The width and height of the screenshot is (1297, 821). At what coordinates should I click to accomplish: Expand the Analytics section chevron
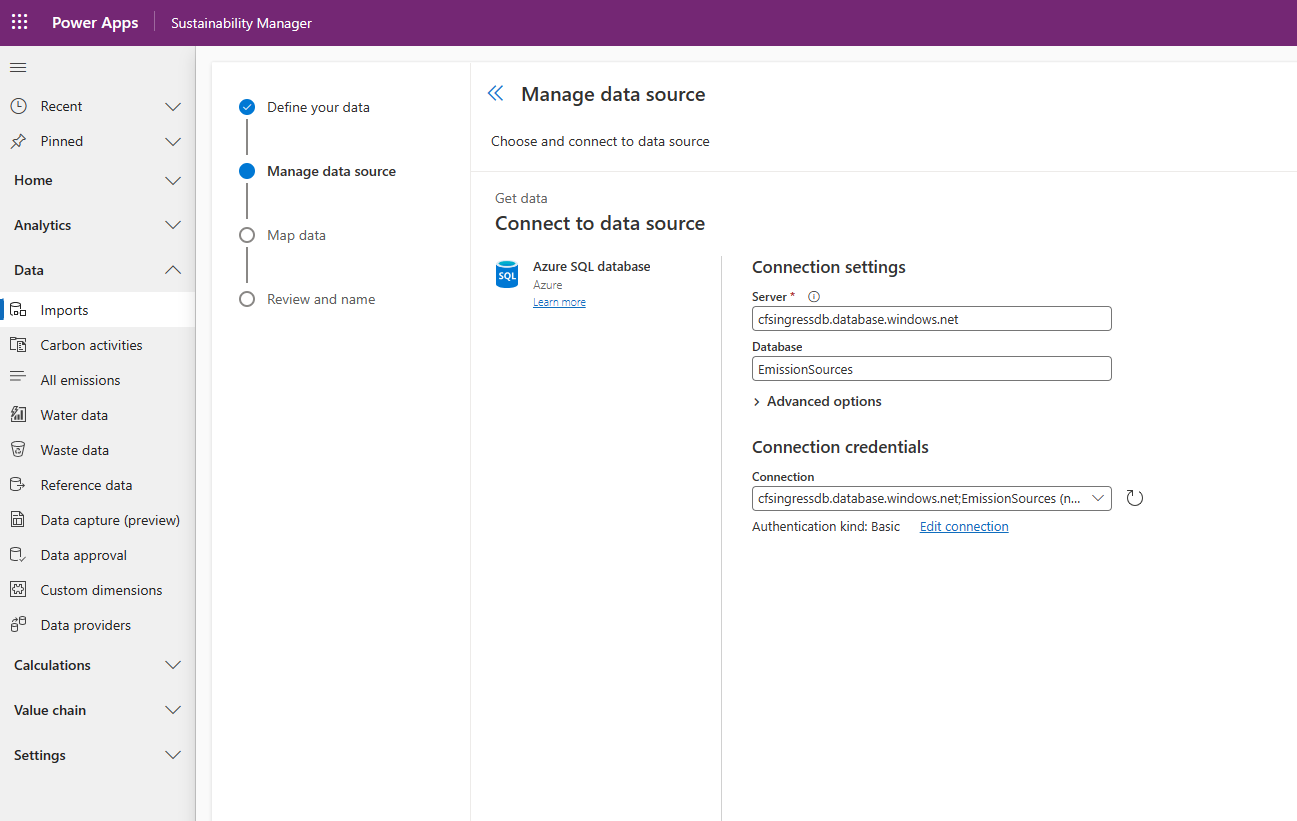tap(173, 225)
